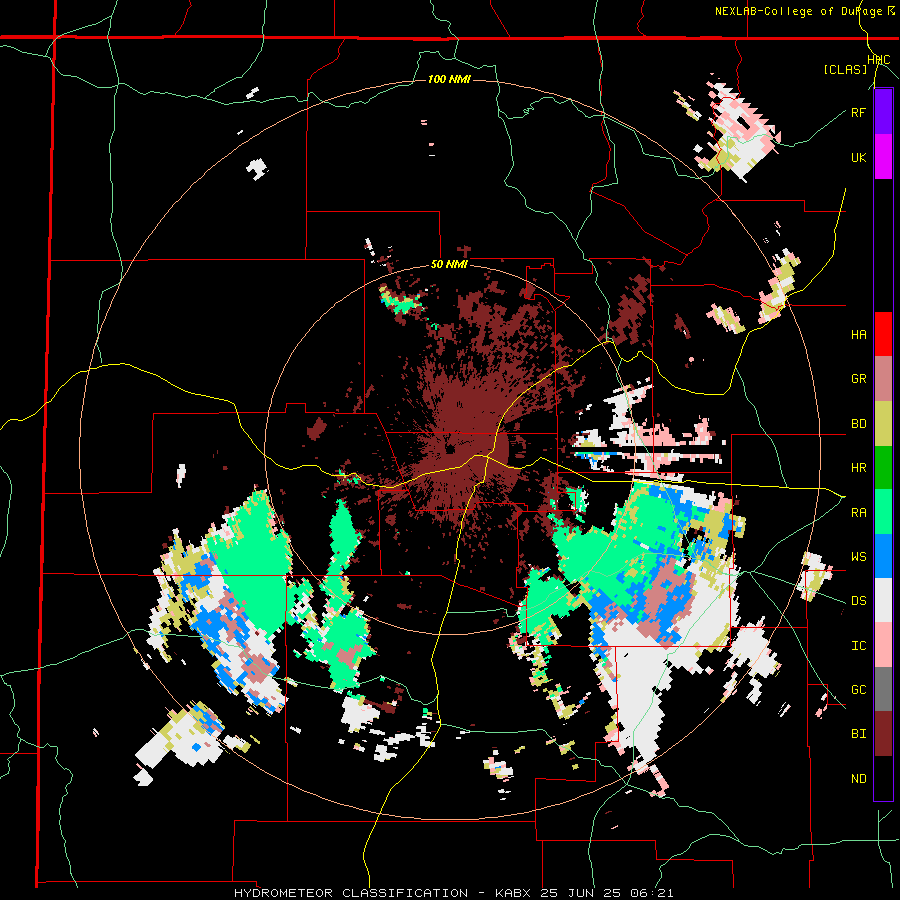Click the GR legend color swatch

(883, 379)
